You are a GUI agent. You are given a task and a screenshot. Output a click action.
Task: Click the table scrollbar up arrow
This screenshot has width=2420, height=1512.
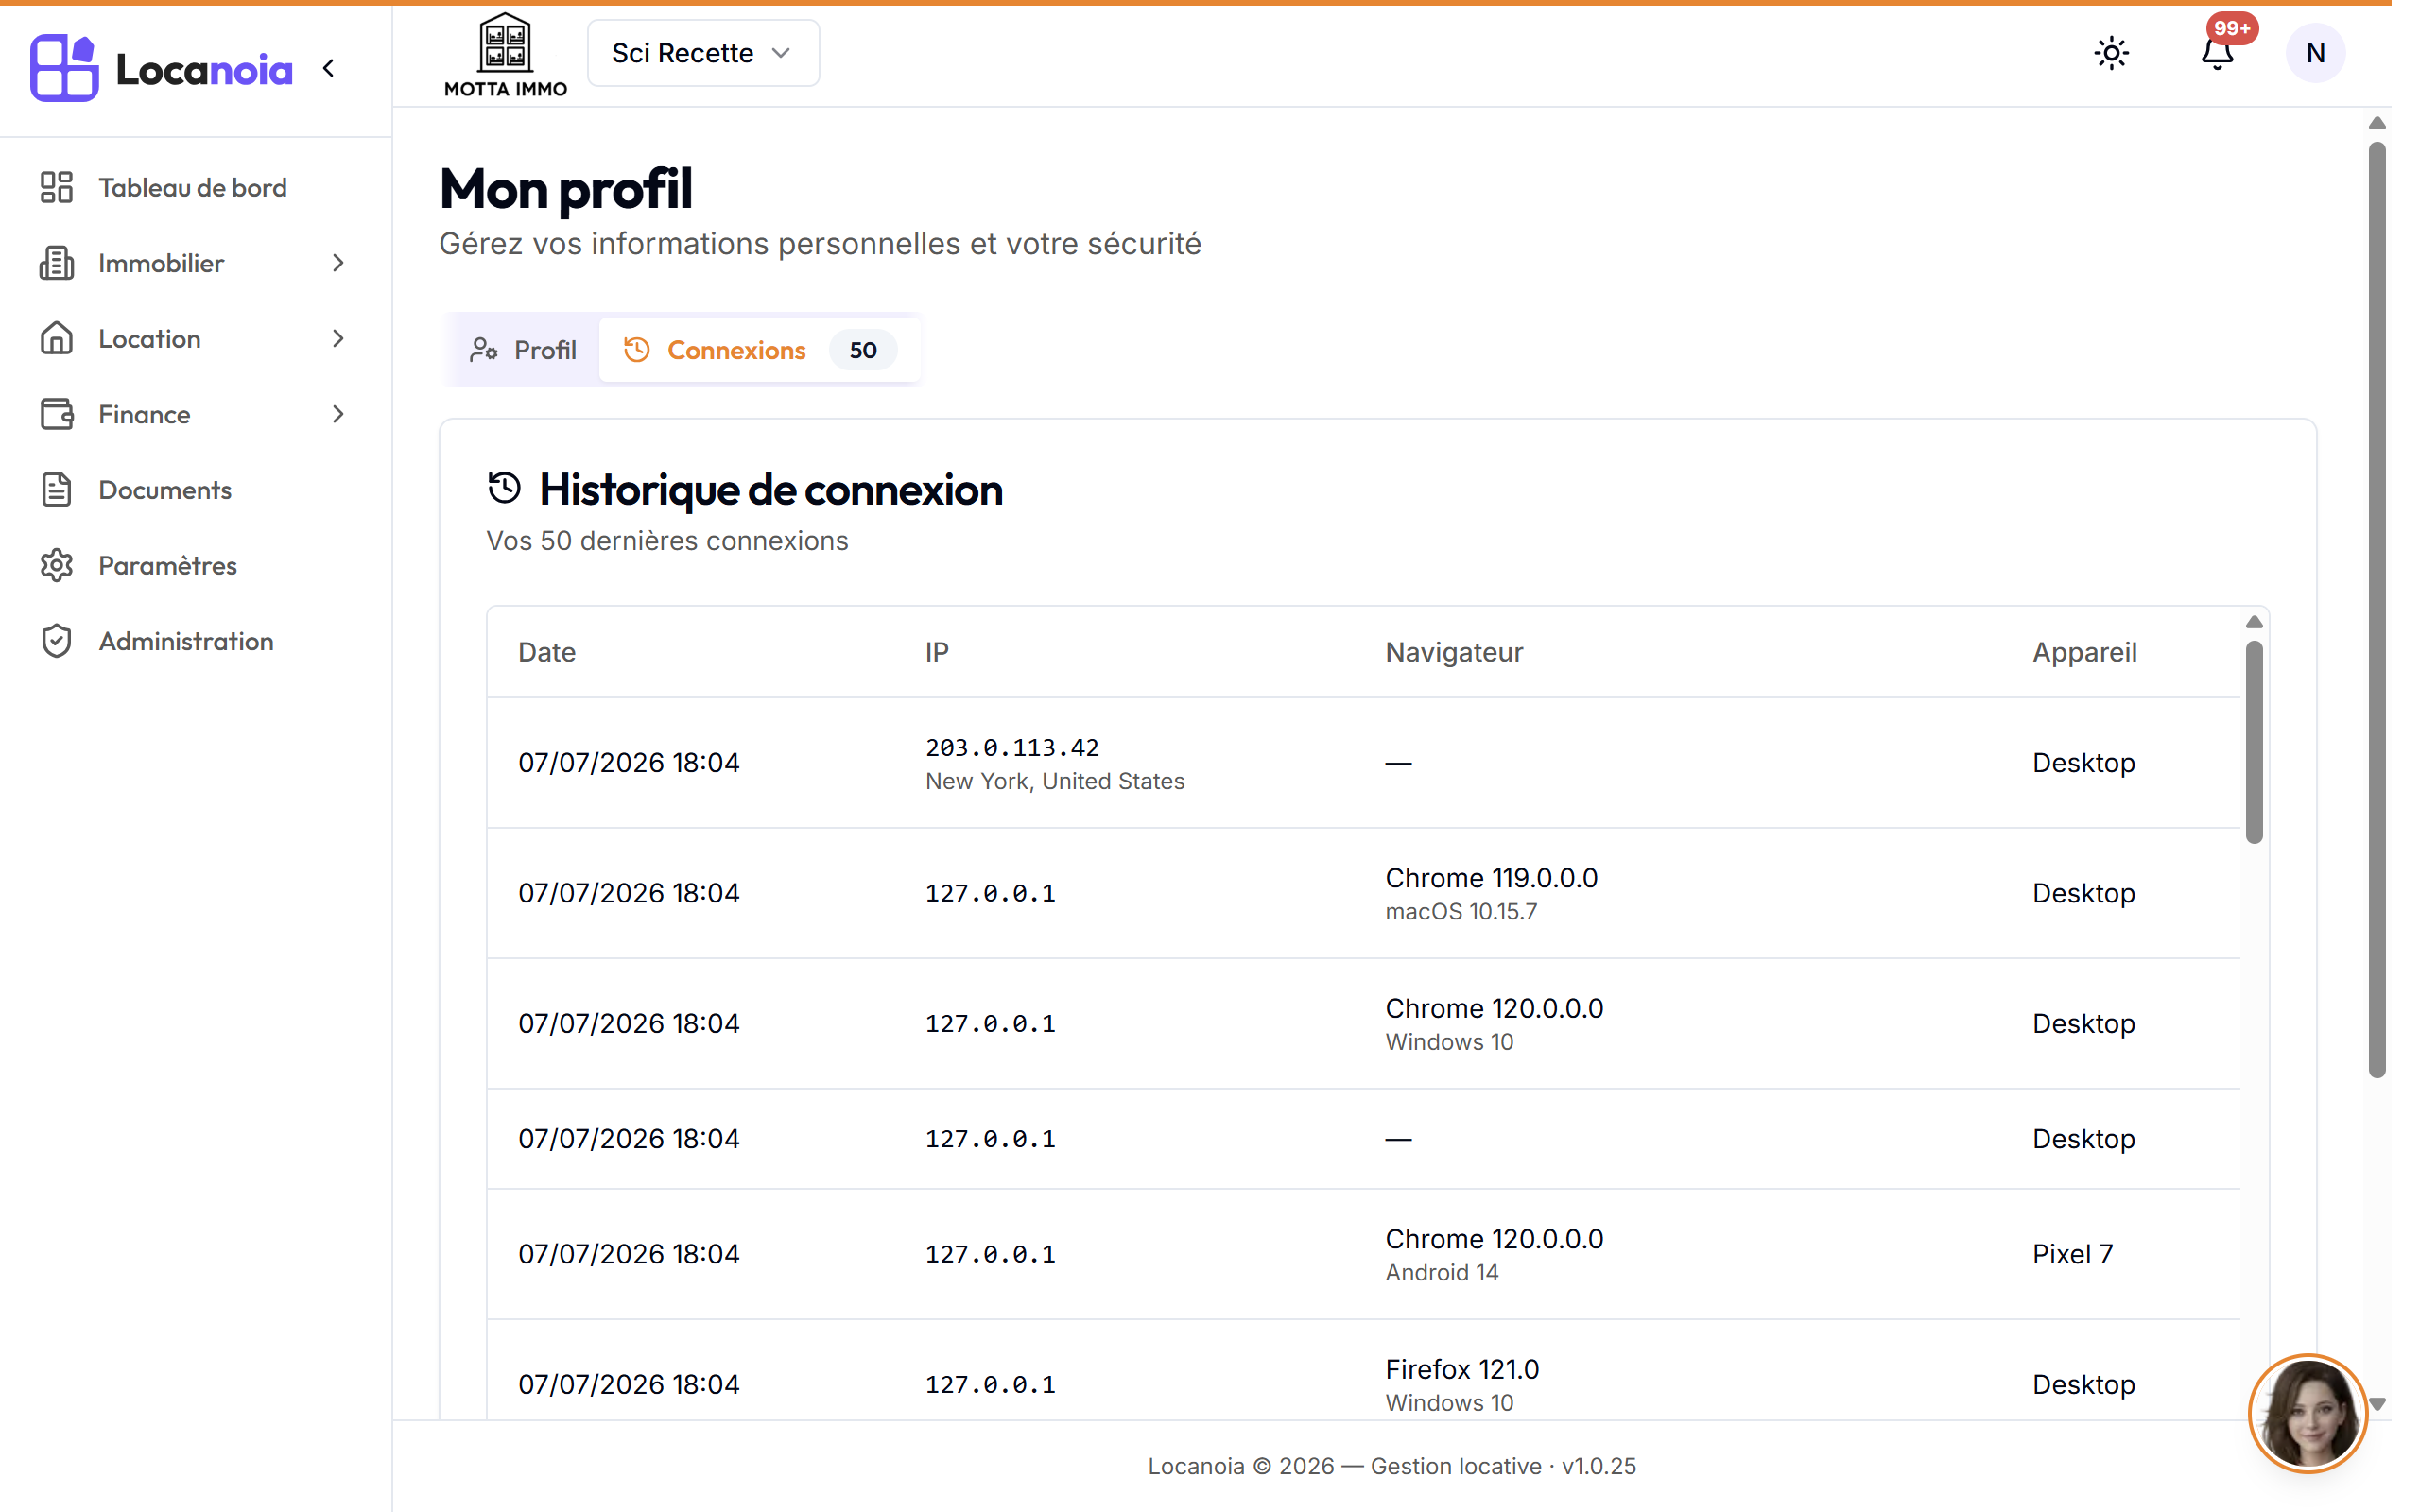pos(2253,622)
